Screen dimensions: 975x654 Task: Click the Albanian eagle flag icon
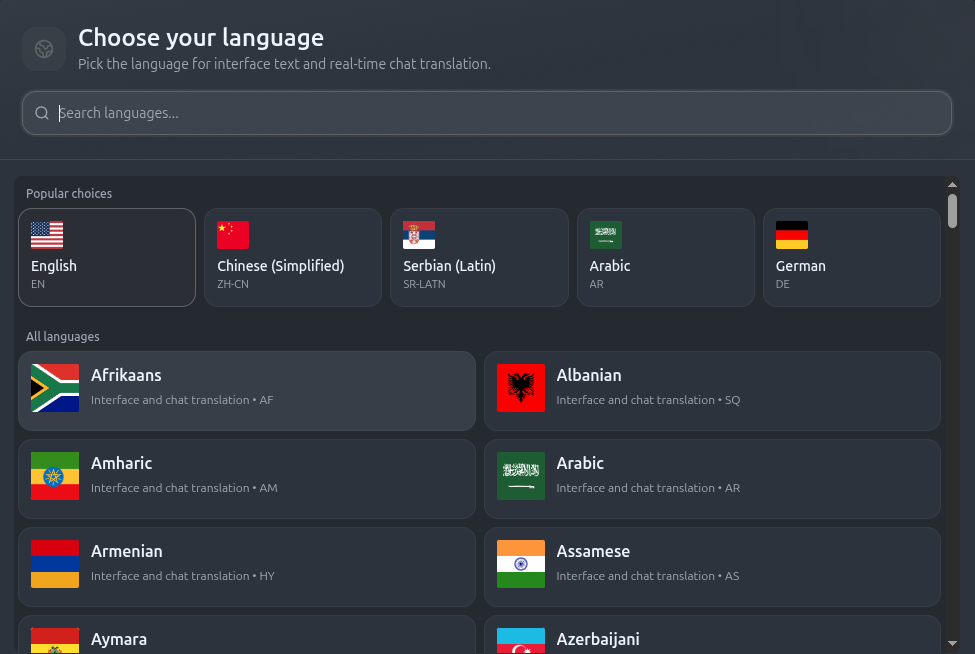521,388
